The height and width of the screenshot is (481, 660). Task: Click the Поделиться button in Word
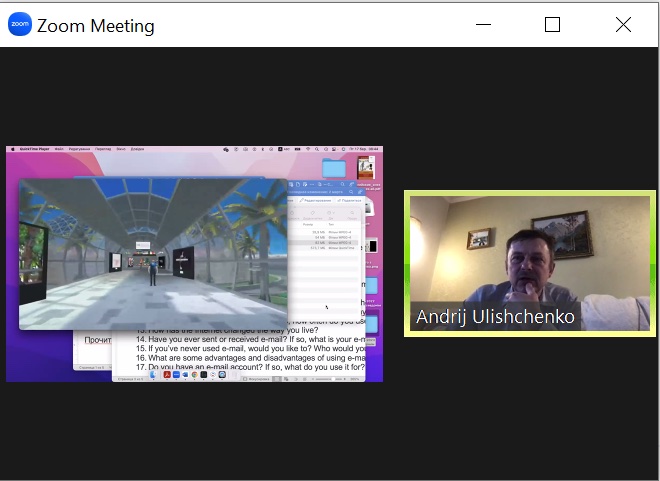click(x=349, y=200)
